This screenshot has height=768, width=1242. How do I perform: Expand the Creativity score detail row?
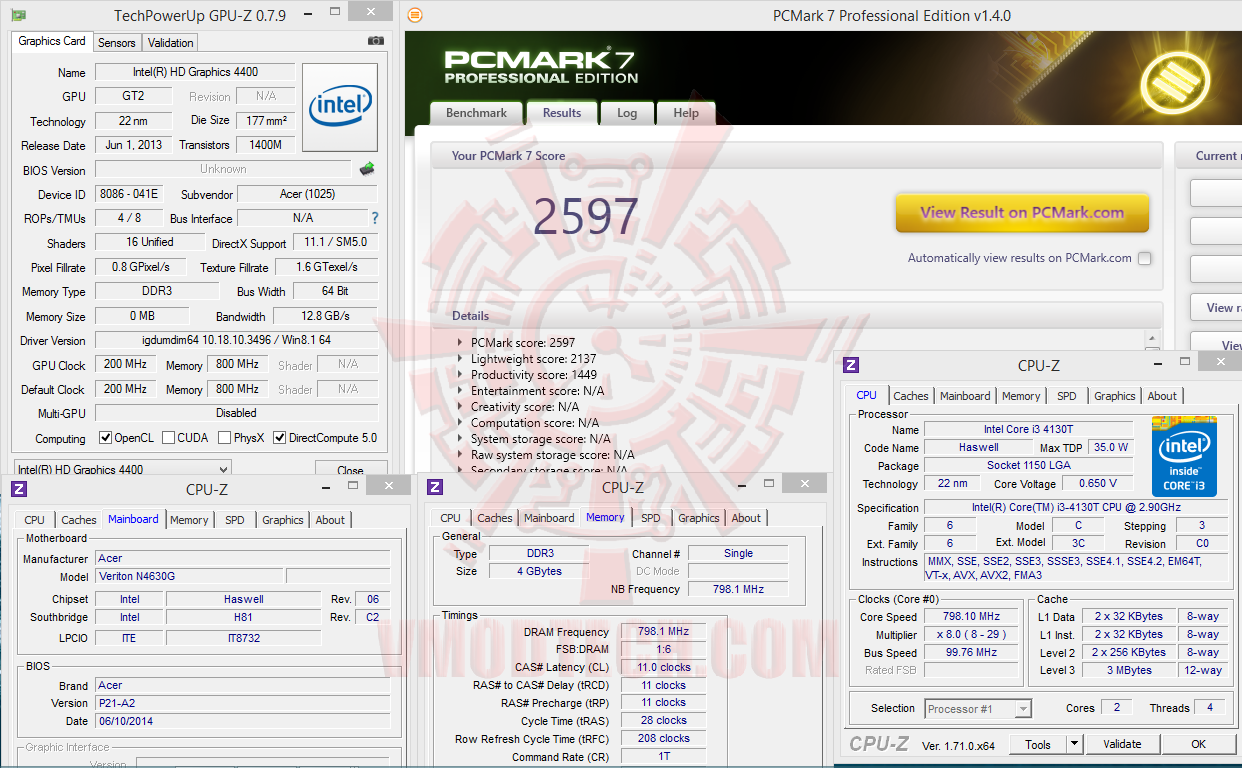(x=461, y=407)
